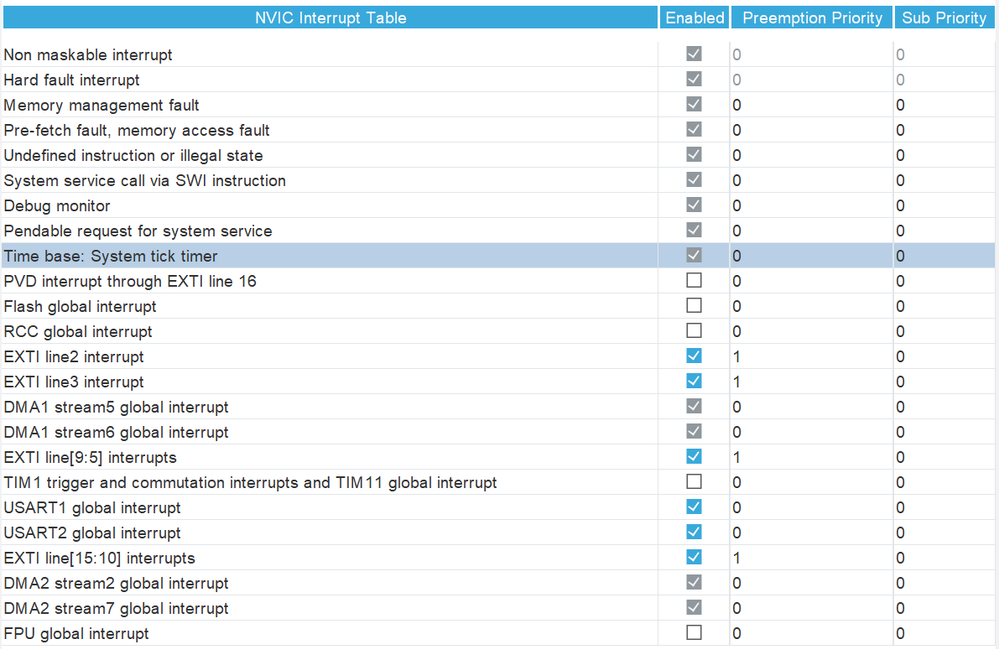Select DMA1 stream6 global interrupt label
Viewport: 999px width, 649px height.
coord(116,432)
